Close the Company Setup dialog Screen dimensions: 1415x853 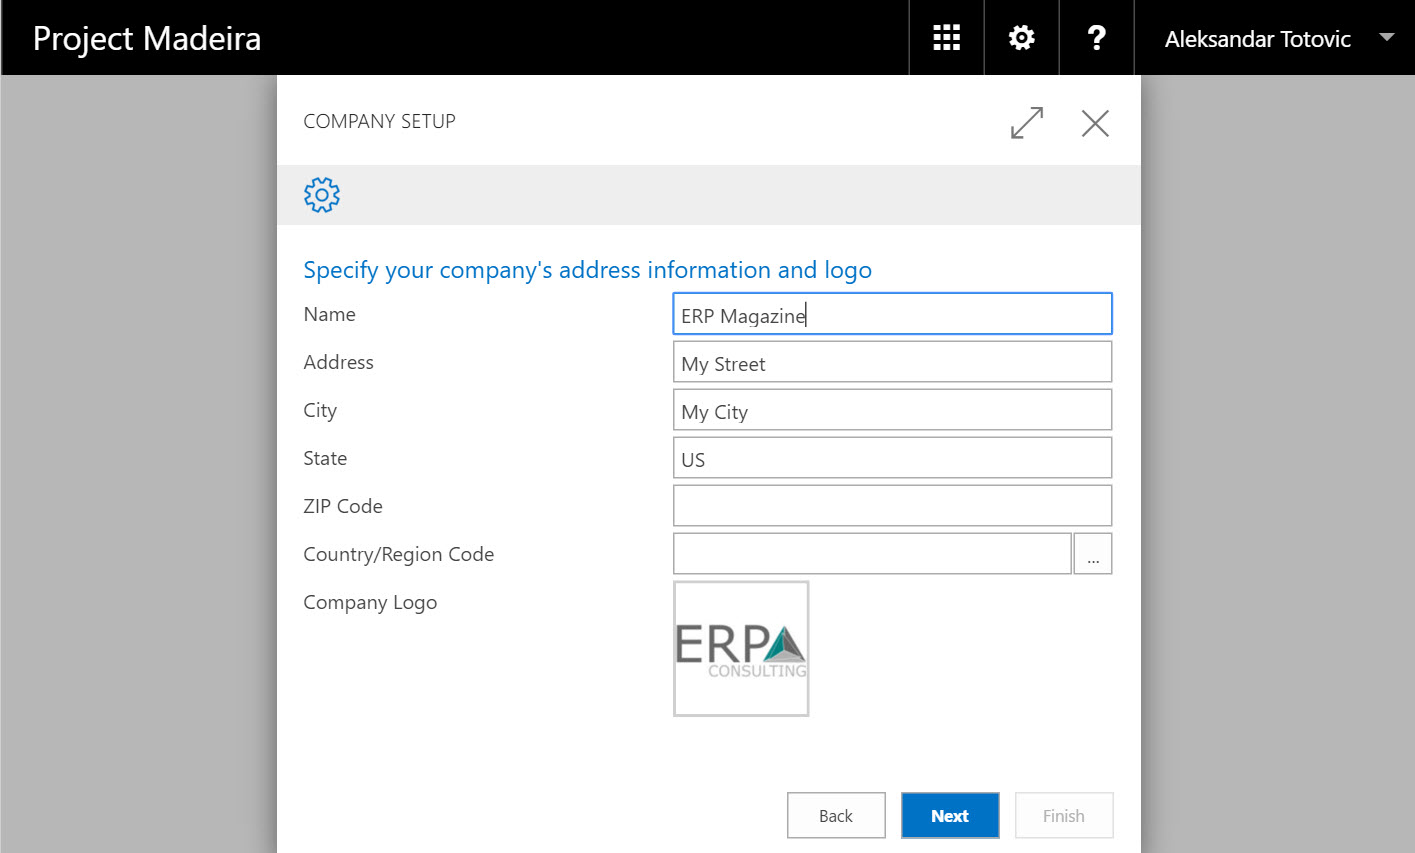tap(1095, 123)
